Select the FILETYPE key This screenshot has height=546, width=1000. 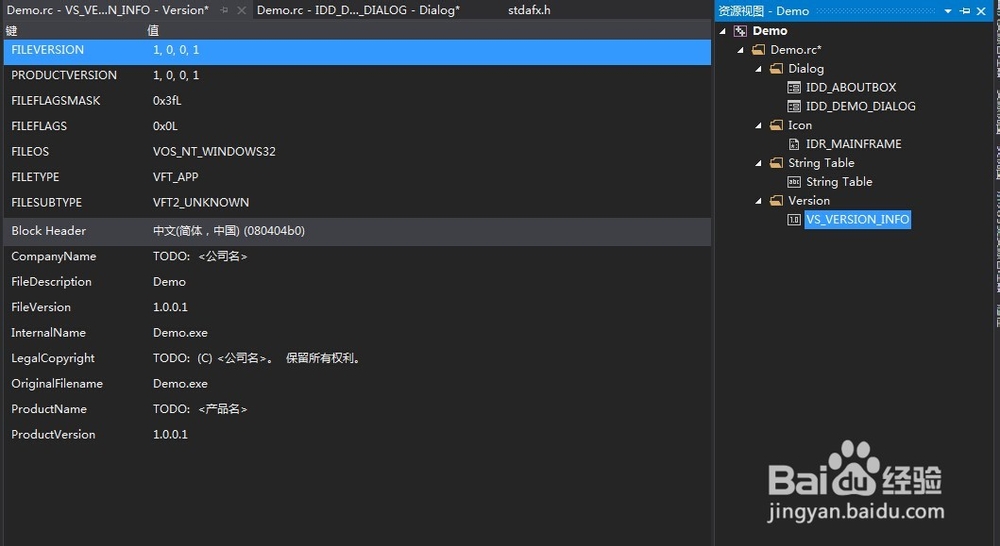point(35,177)
